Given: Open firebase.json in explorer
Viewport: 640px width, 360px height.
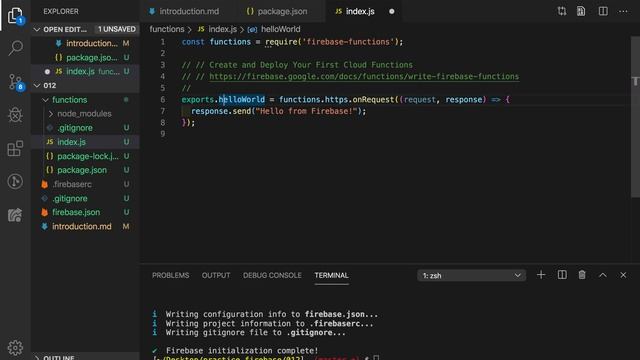Looking at the screenshot, I should pyautogui.click(x=86, y=212).
